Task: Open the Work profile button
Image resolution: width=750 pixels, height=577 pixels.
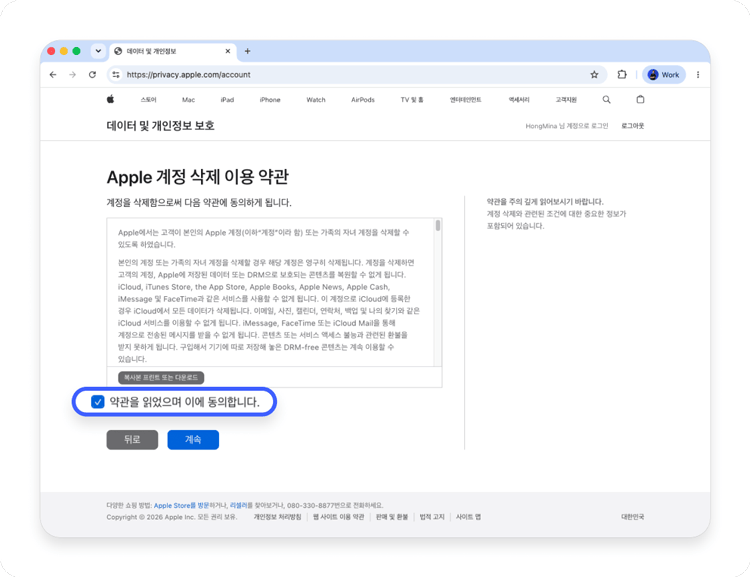Action: coord(664,75)
